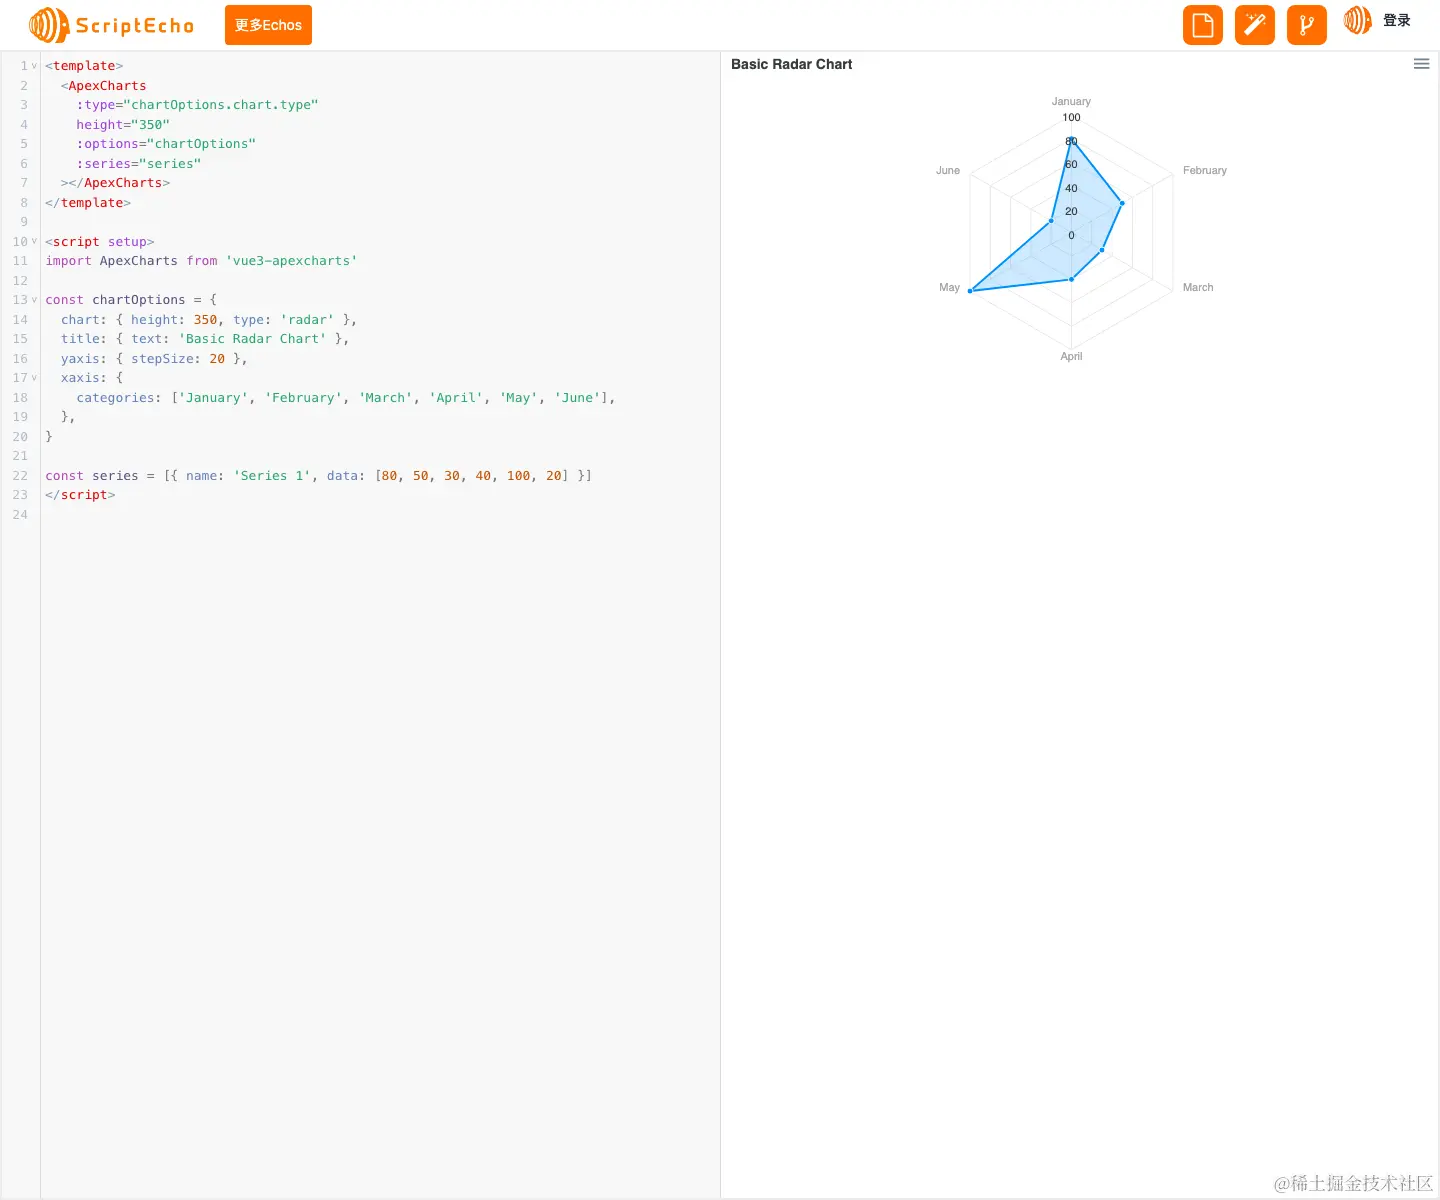The image size is (1440, 1200).
Task: Click 'vue3-apexcharts' import string in code
Action: (291, 261)
